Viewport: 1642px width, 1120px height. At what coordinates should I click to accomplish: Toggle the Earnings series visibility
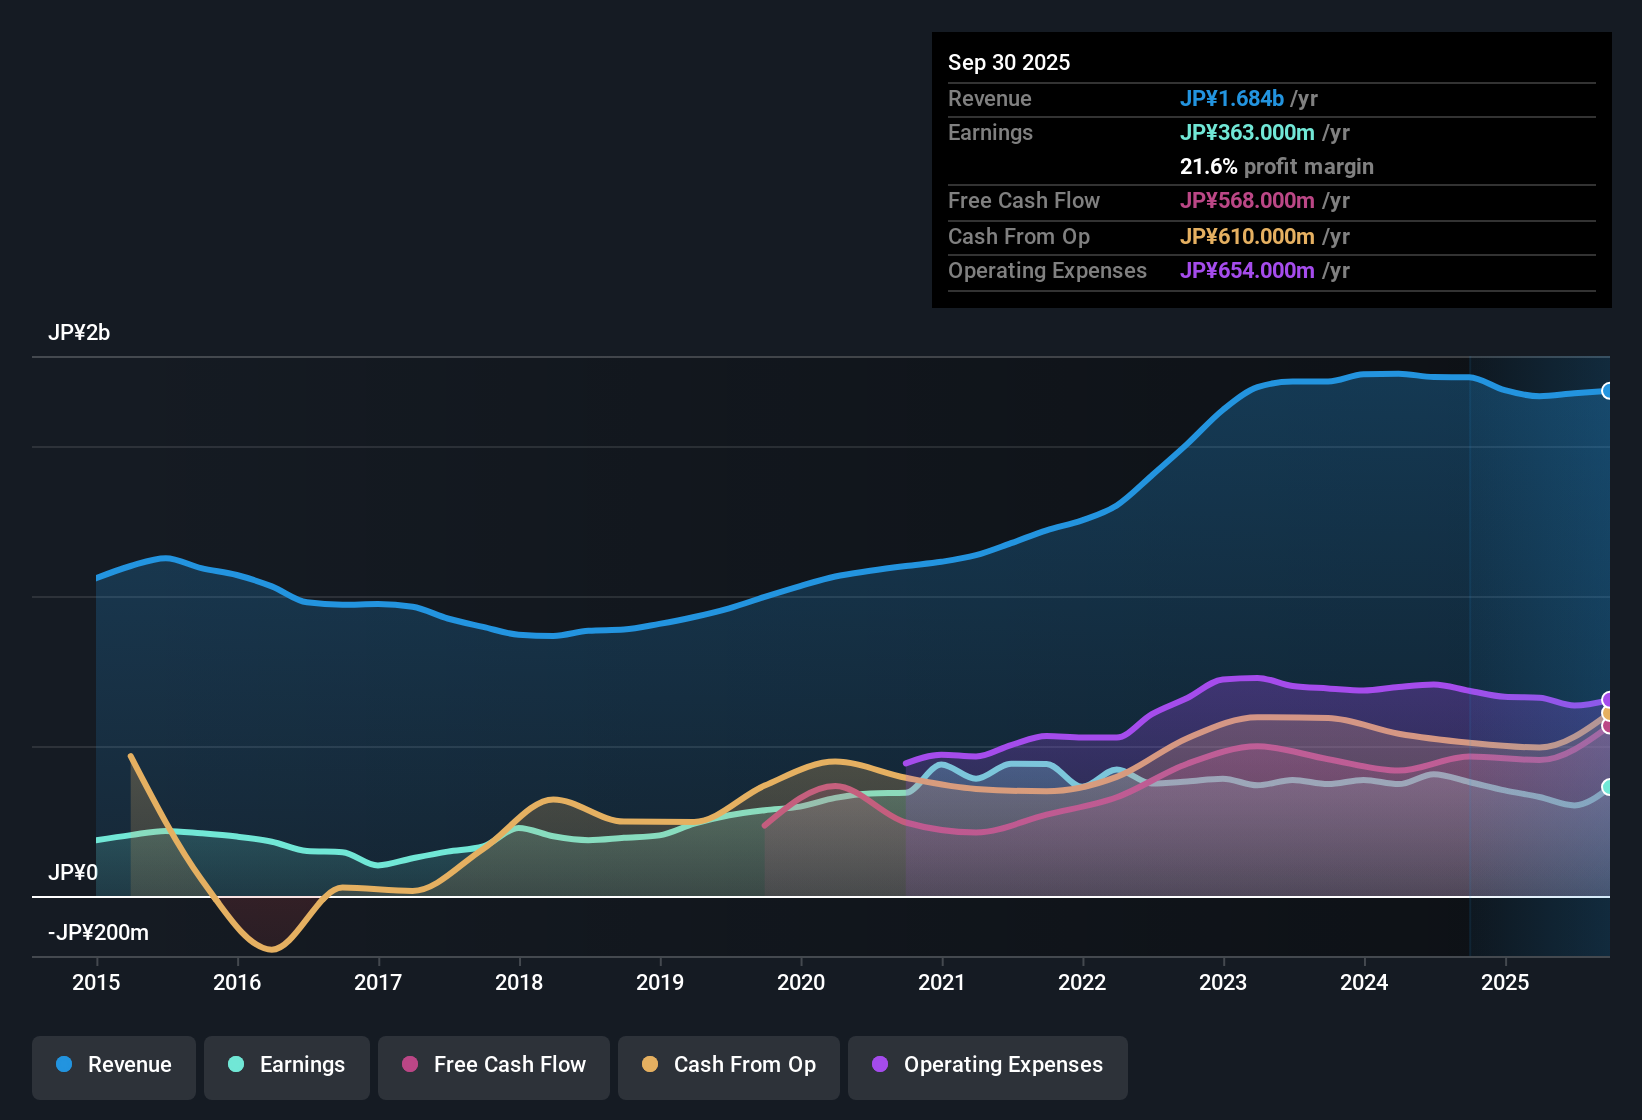(286, 1065)
